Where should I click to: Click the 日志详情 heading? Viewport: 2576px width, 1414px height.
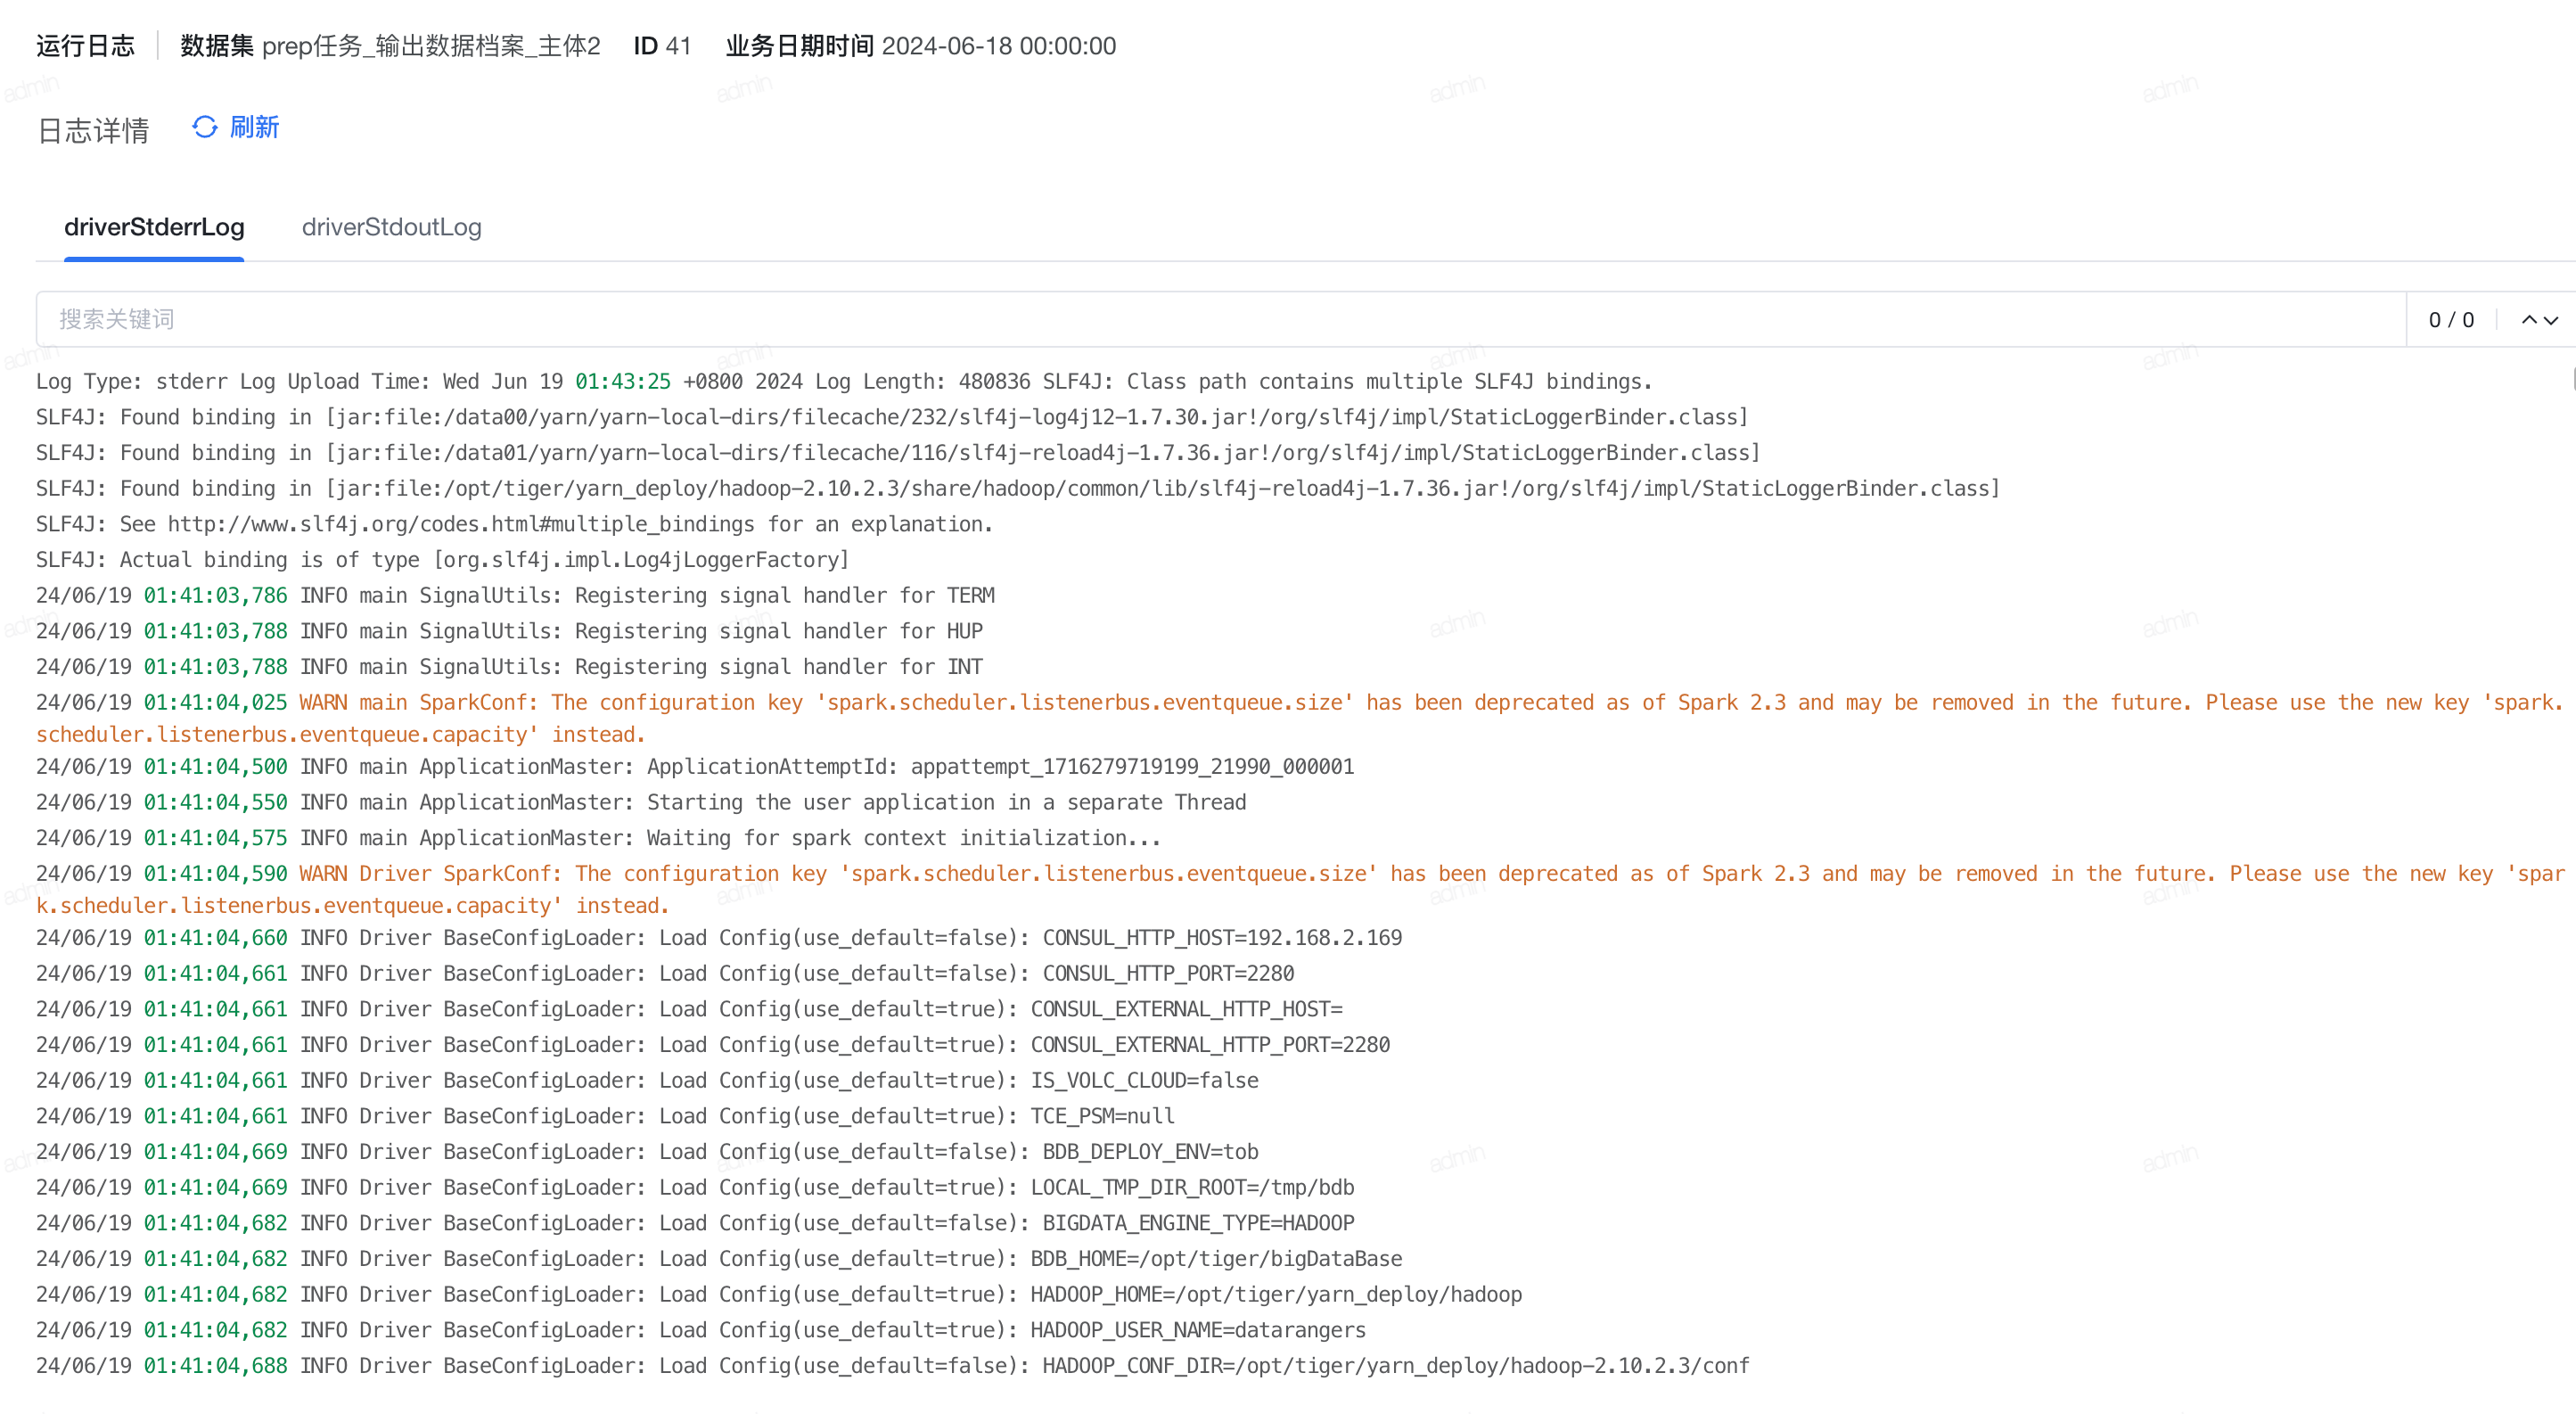tap(93, 130)
